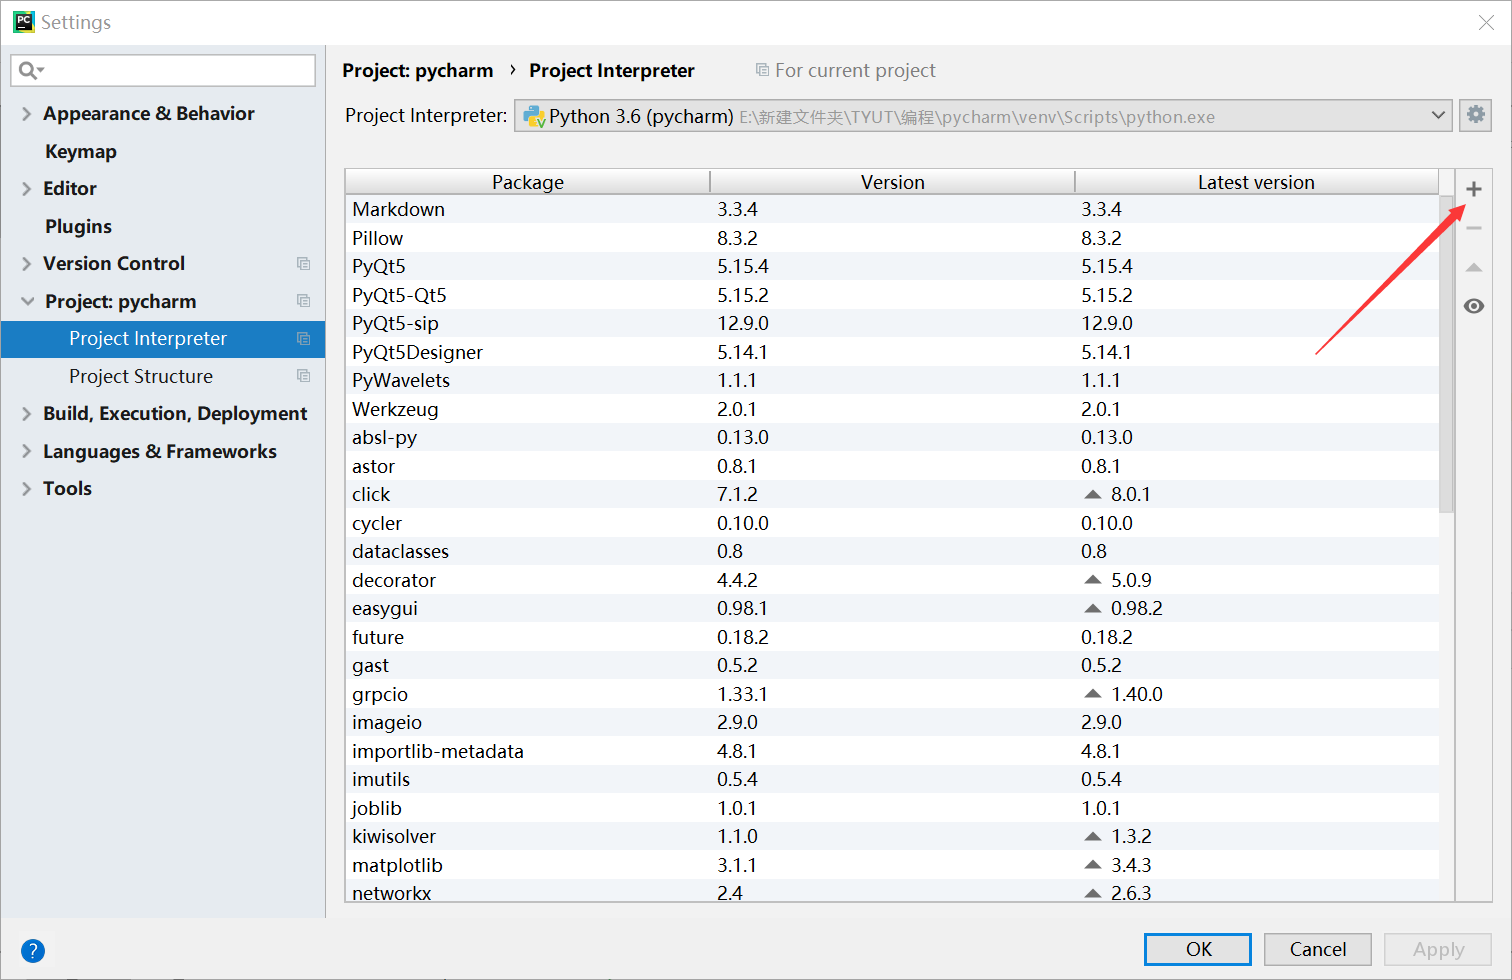Expand Languages & Frameworks section
This screenshot has width=1512, height=980.
pyautogui.click(x=26, y=451)
